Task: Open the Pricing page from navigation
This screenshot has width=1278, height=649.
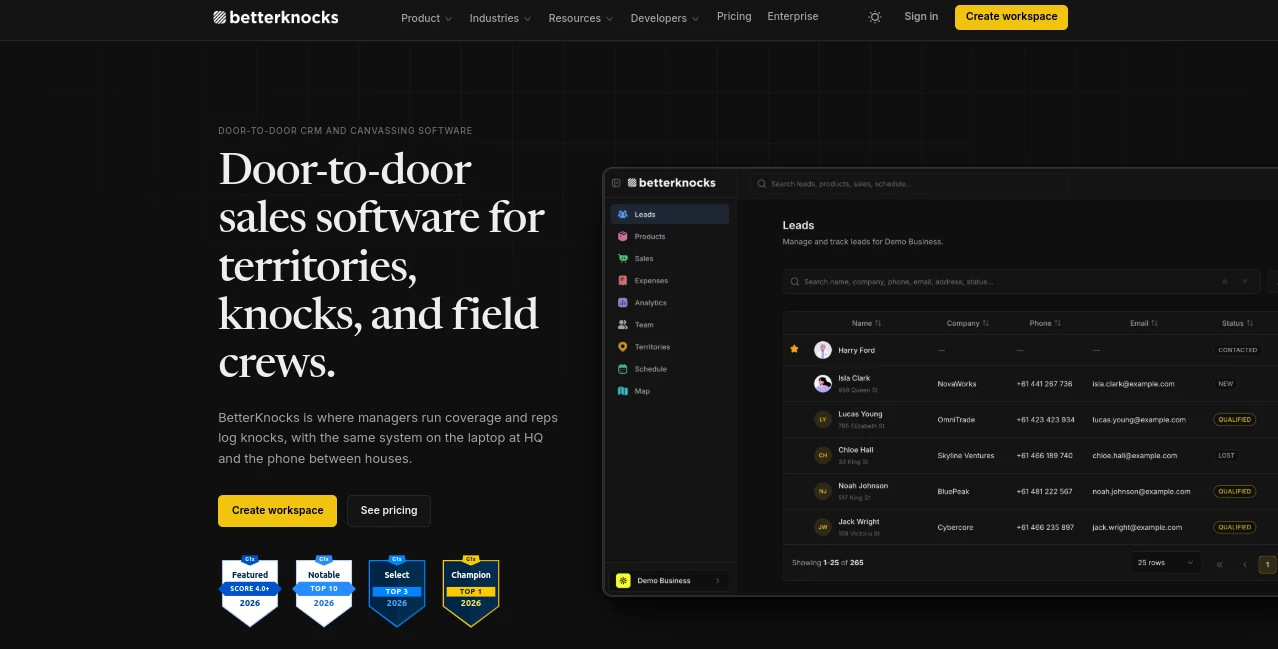Action: click(x=734, y=17)
